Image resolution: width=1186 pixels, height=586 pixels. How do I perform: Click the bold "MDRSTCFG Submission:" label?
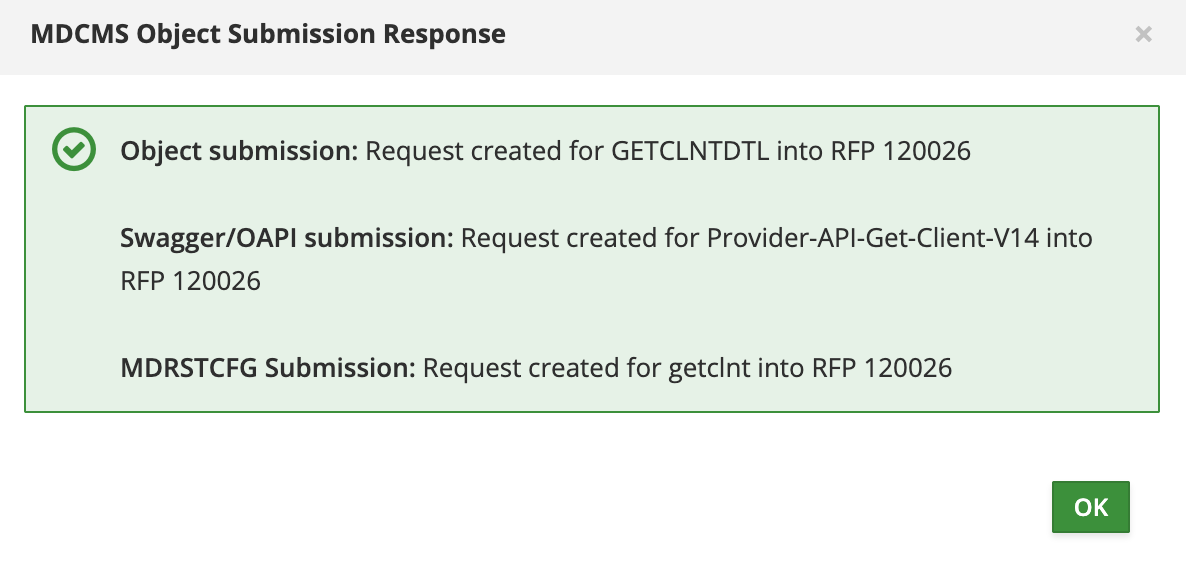pyautogui.click(x=268, y=367)
